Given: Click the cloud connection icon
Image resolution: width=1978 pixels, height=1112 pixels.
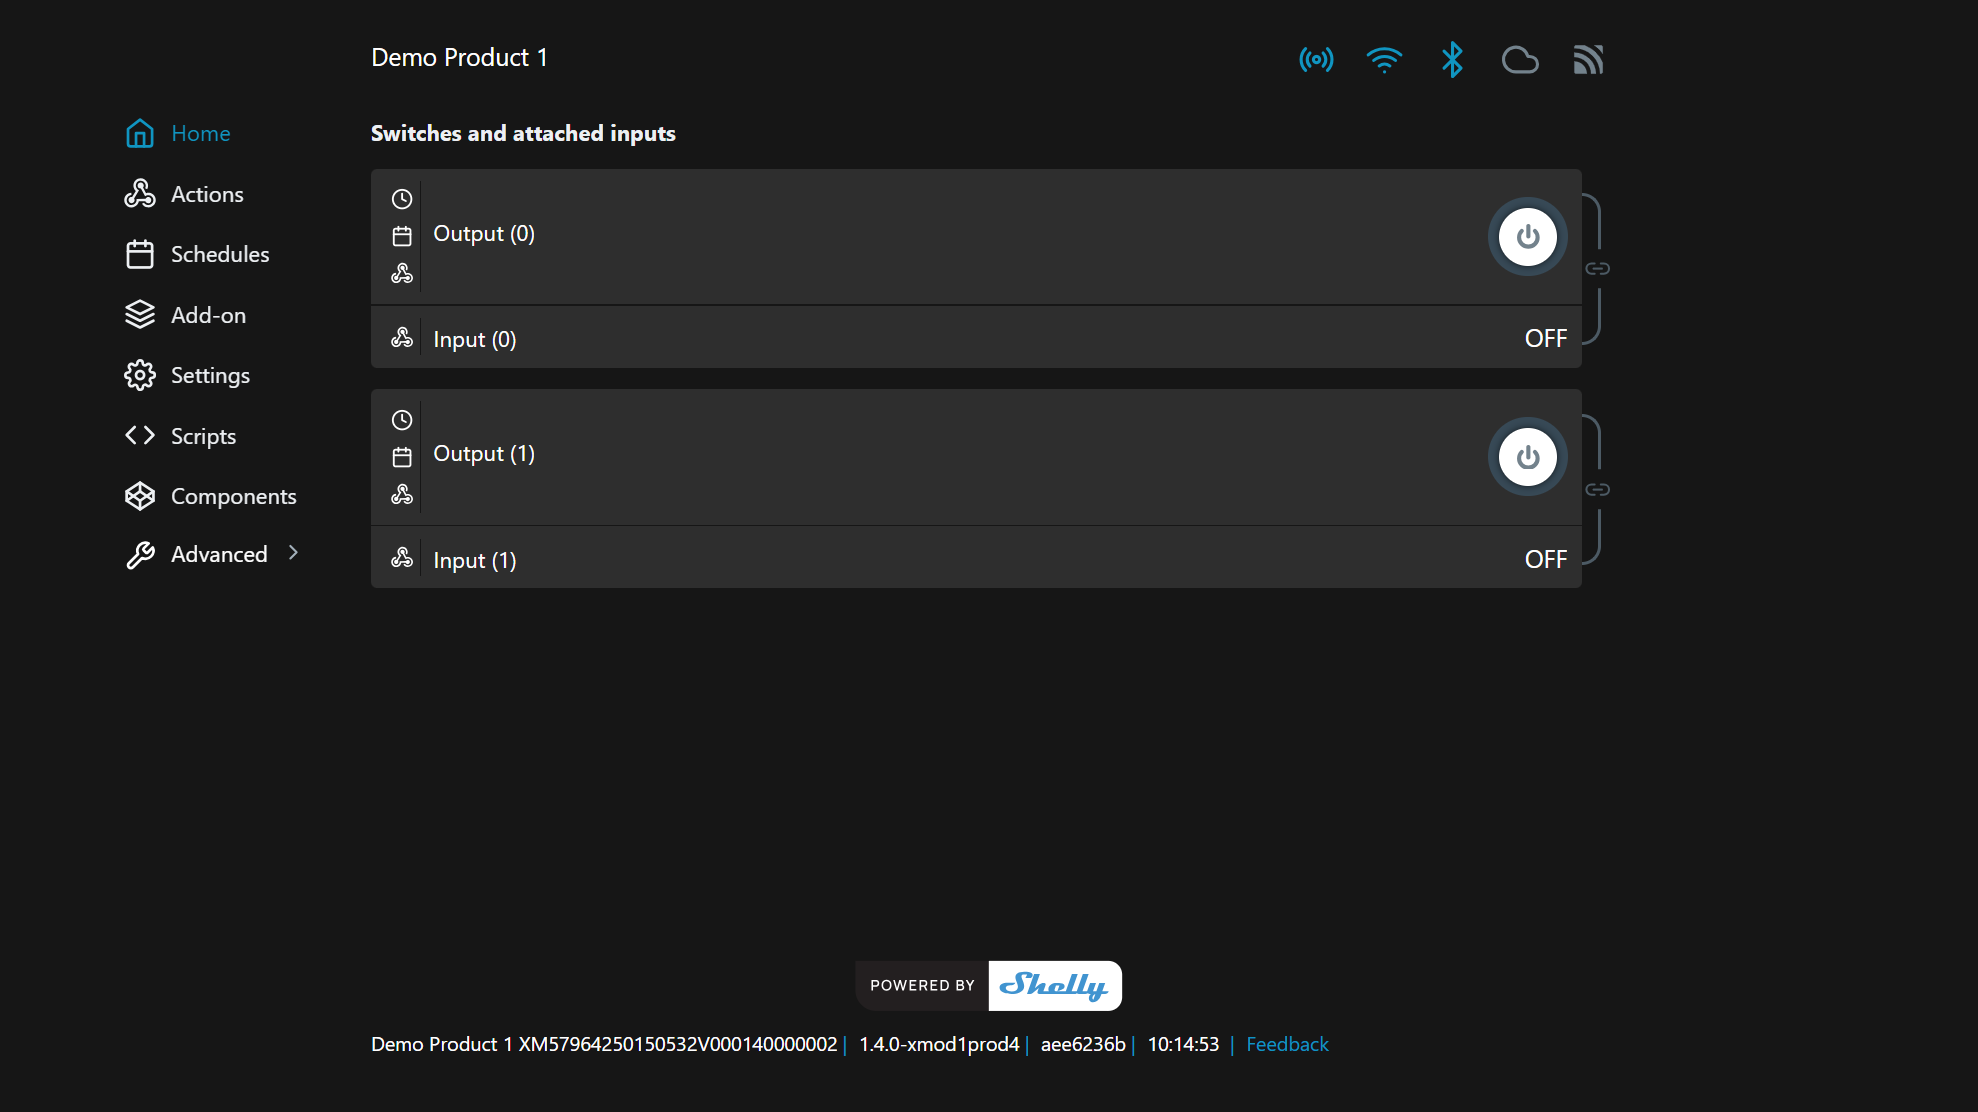Looking at the screenshot, I should tap(1520, 60).
